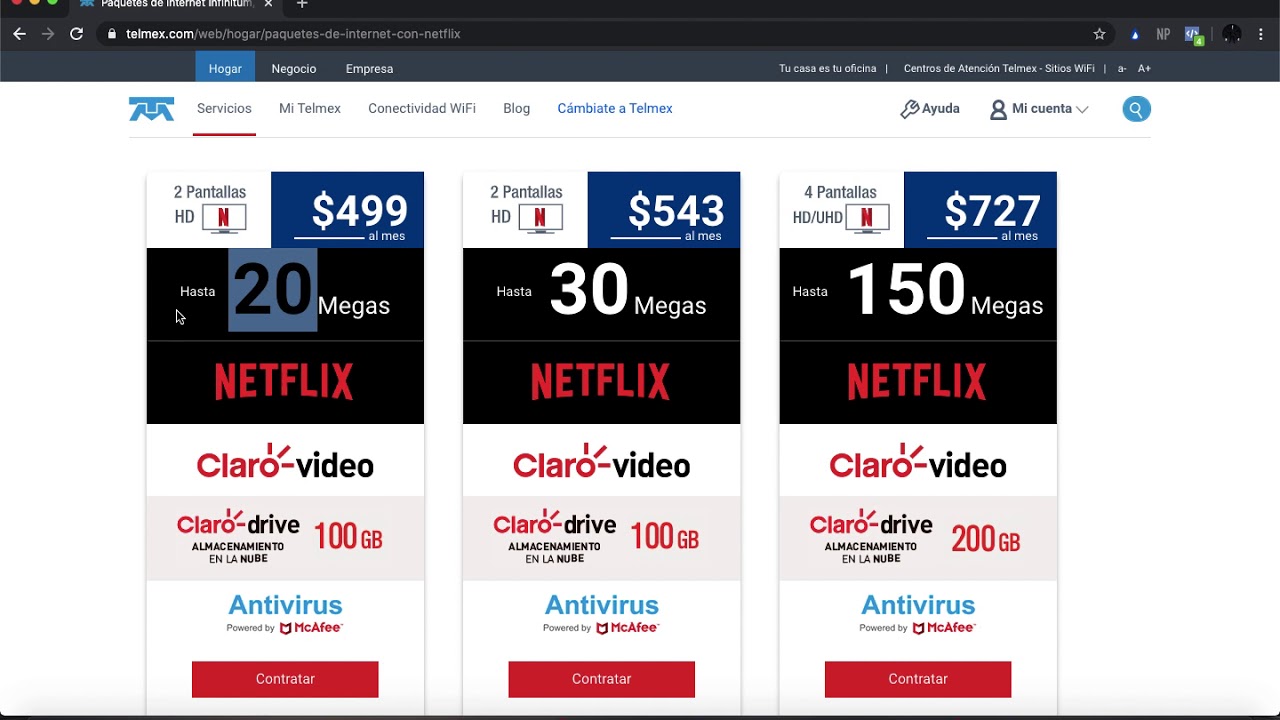Click the Claro video logo in the $543 plan

point(601,462)
